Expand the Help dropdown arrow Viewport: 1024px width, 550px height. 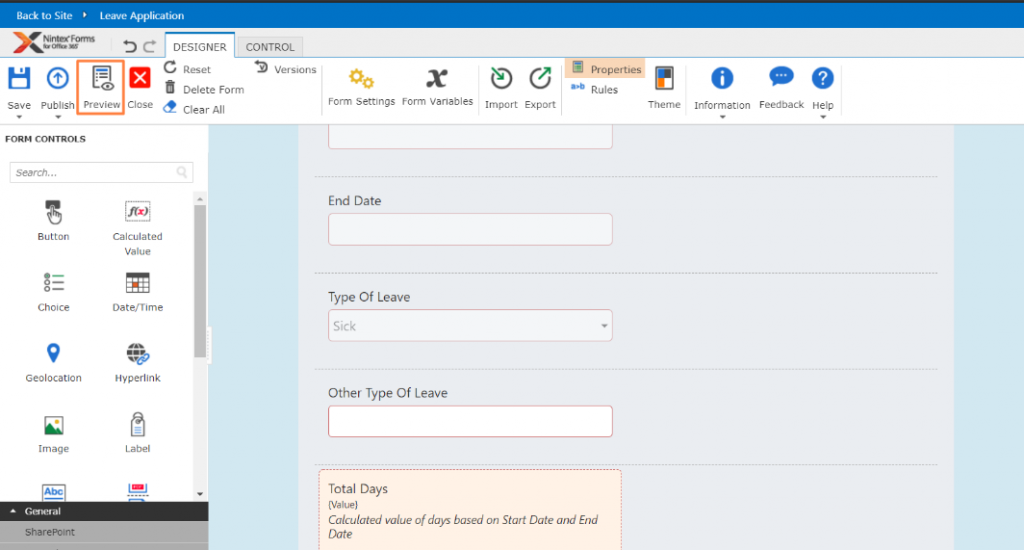[x=823, y=117]
